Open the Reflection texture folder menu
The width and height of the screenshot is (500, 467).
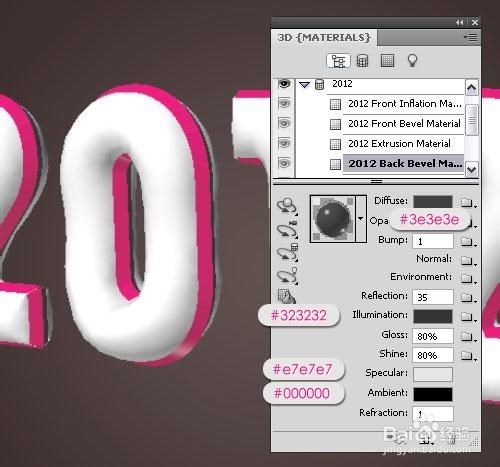[x=468, y=297]
